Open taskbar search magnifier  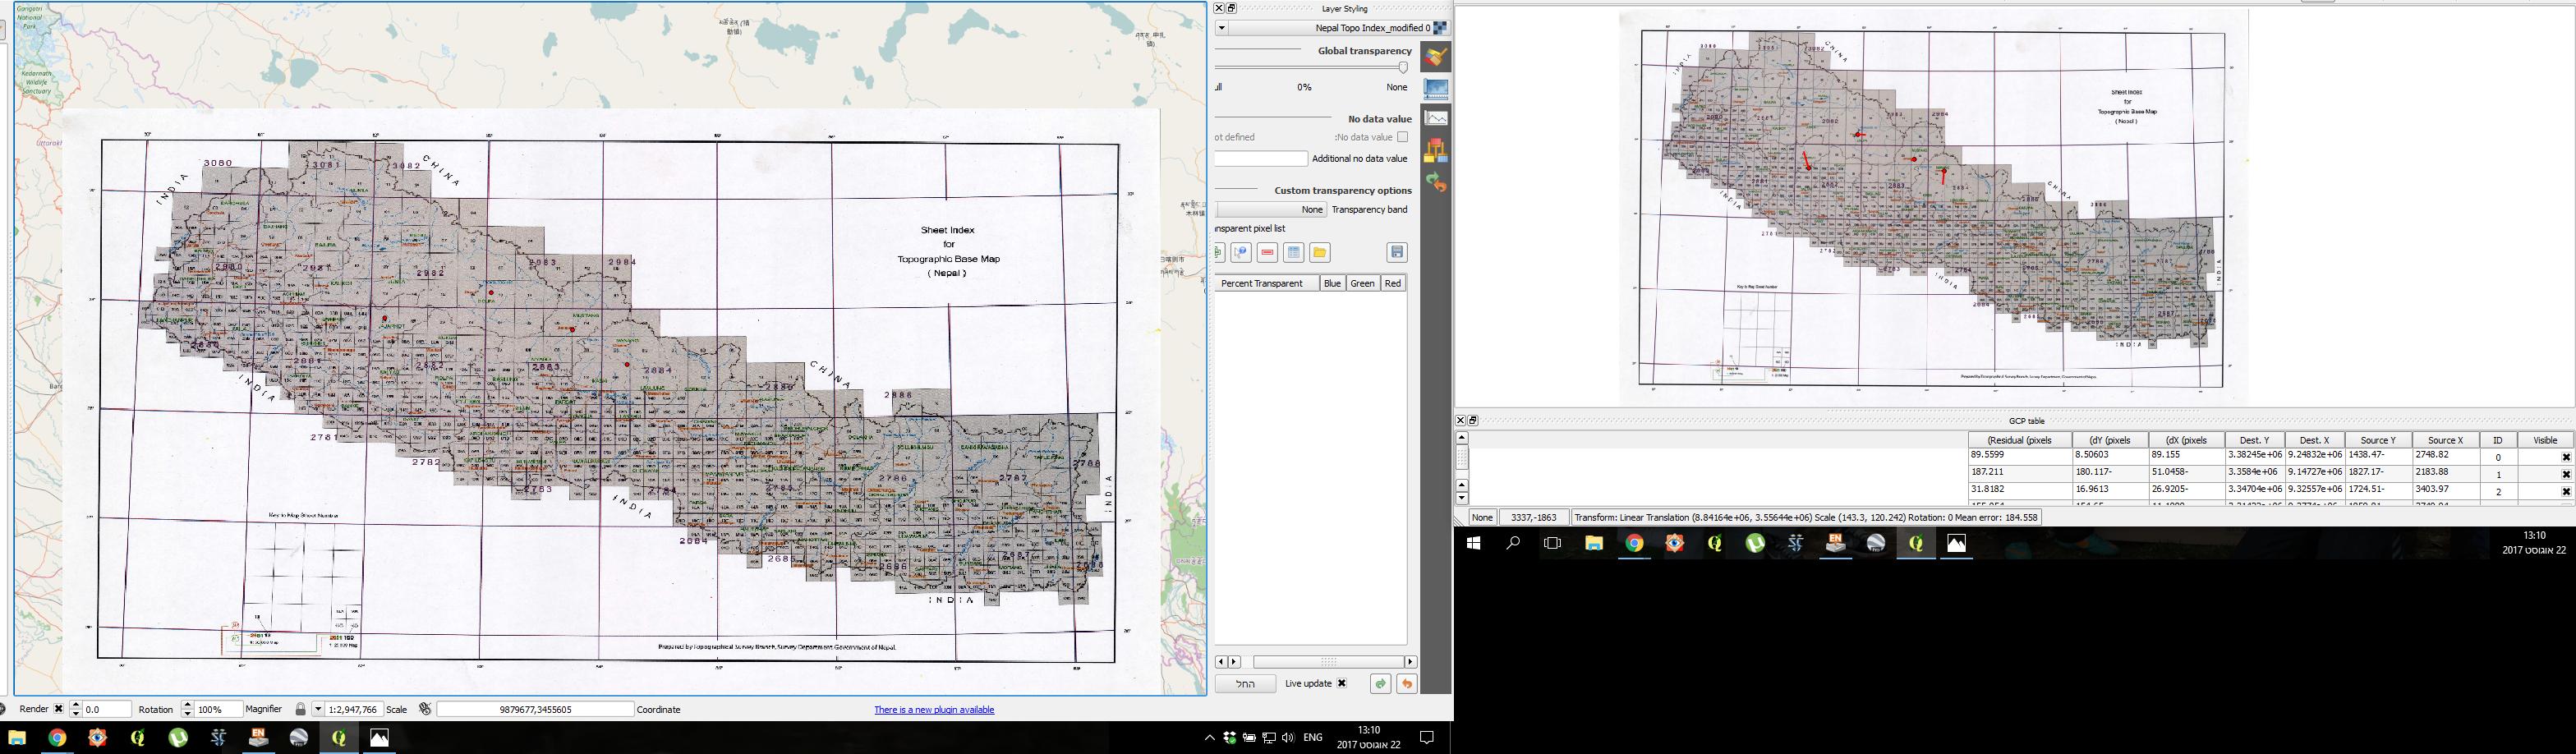point(1513,543)
